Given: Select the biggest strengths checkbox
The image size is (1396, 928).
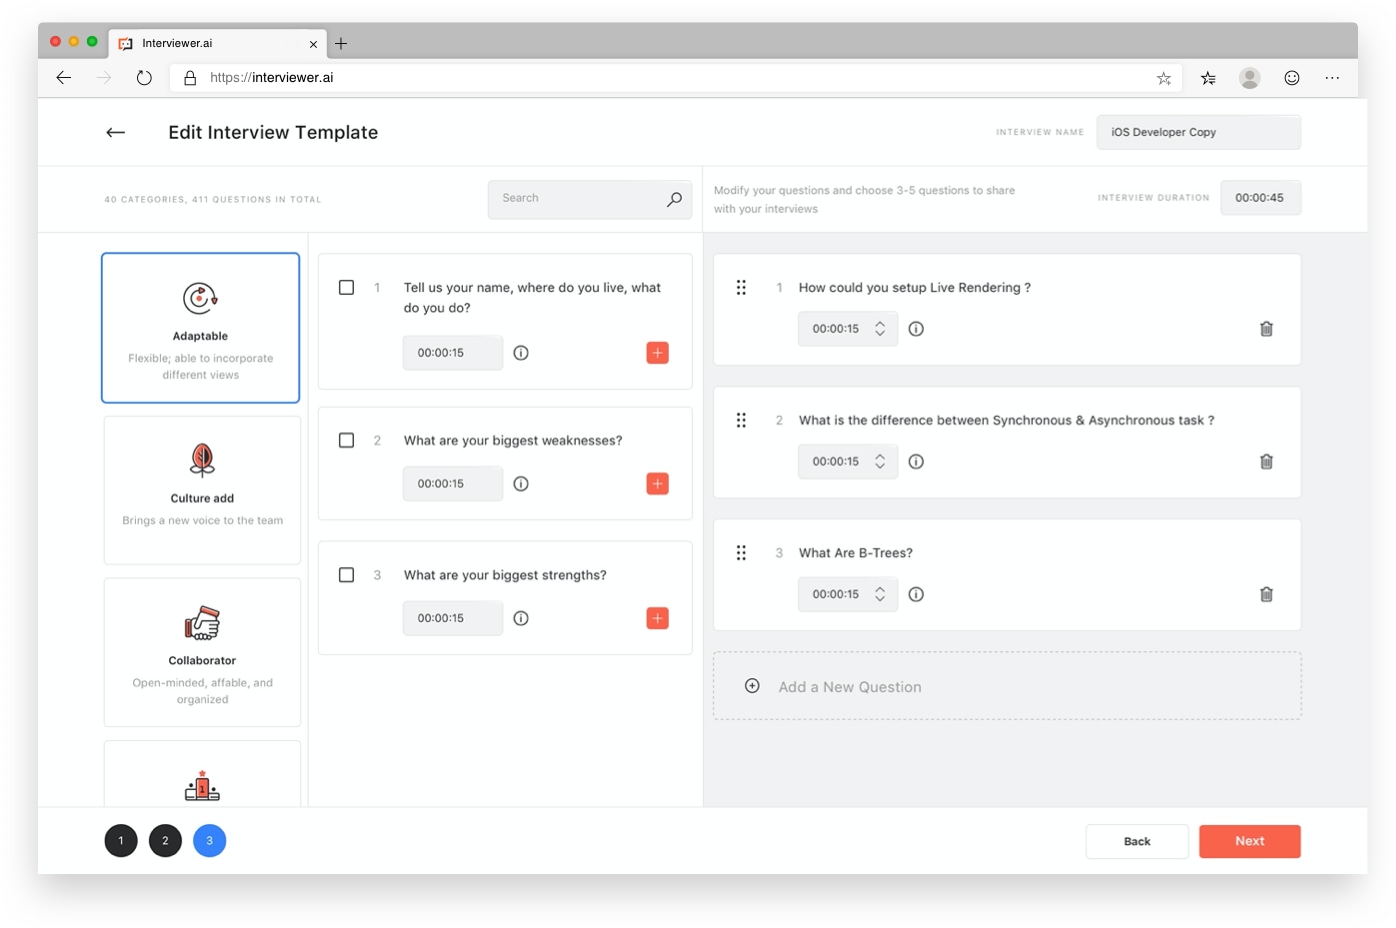Looking at the screenshot, I should [347, 575].
